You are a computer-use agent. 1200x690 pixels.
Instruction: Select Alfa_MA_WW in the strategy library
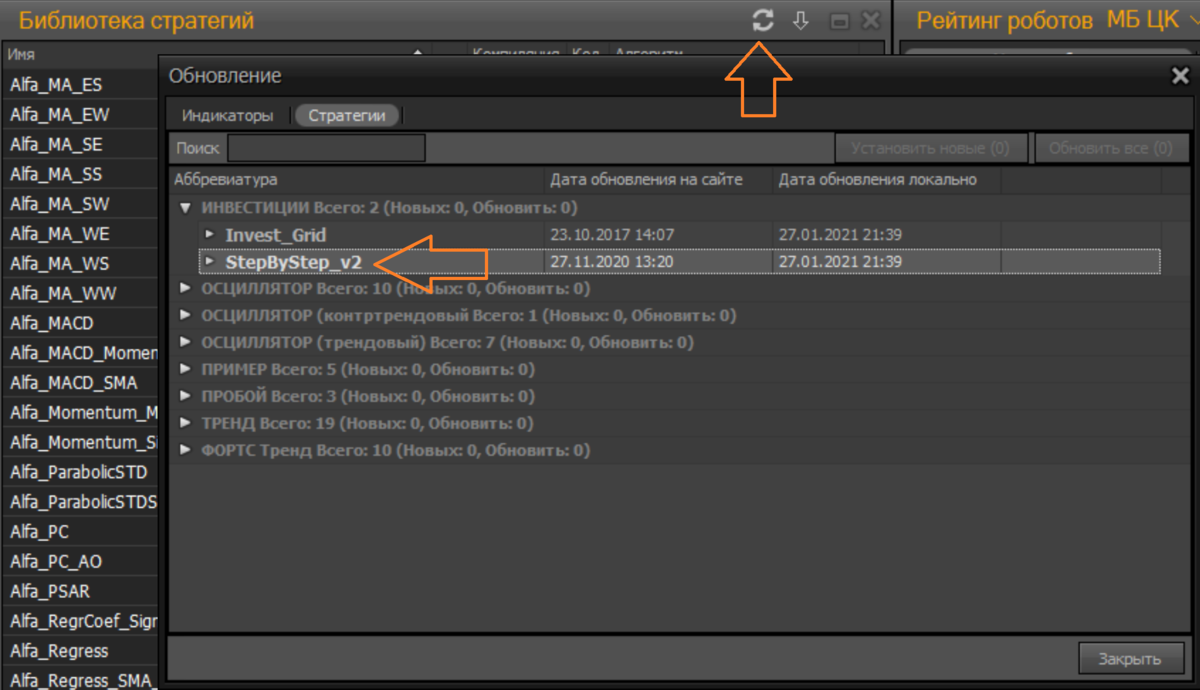click(61, 293)
